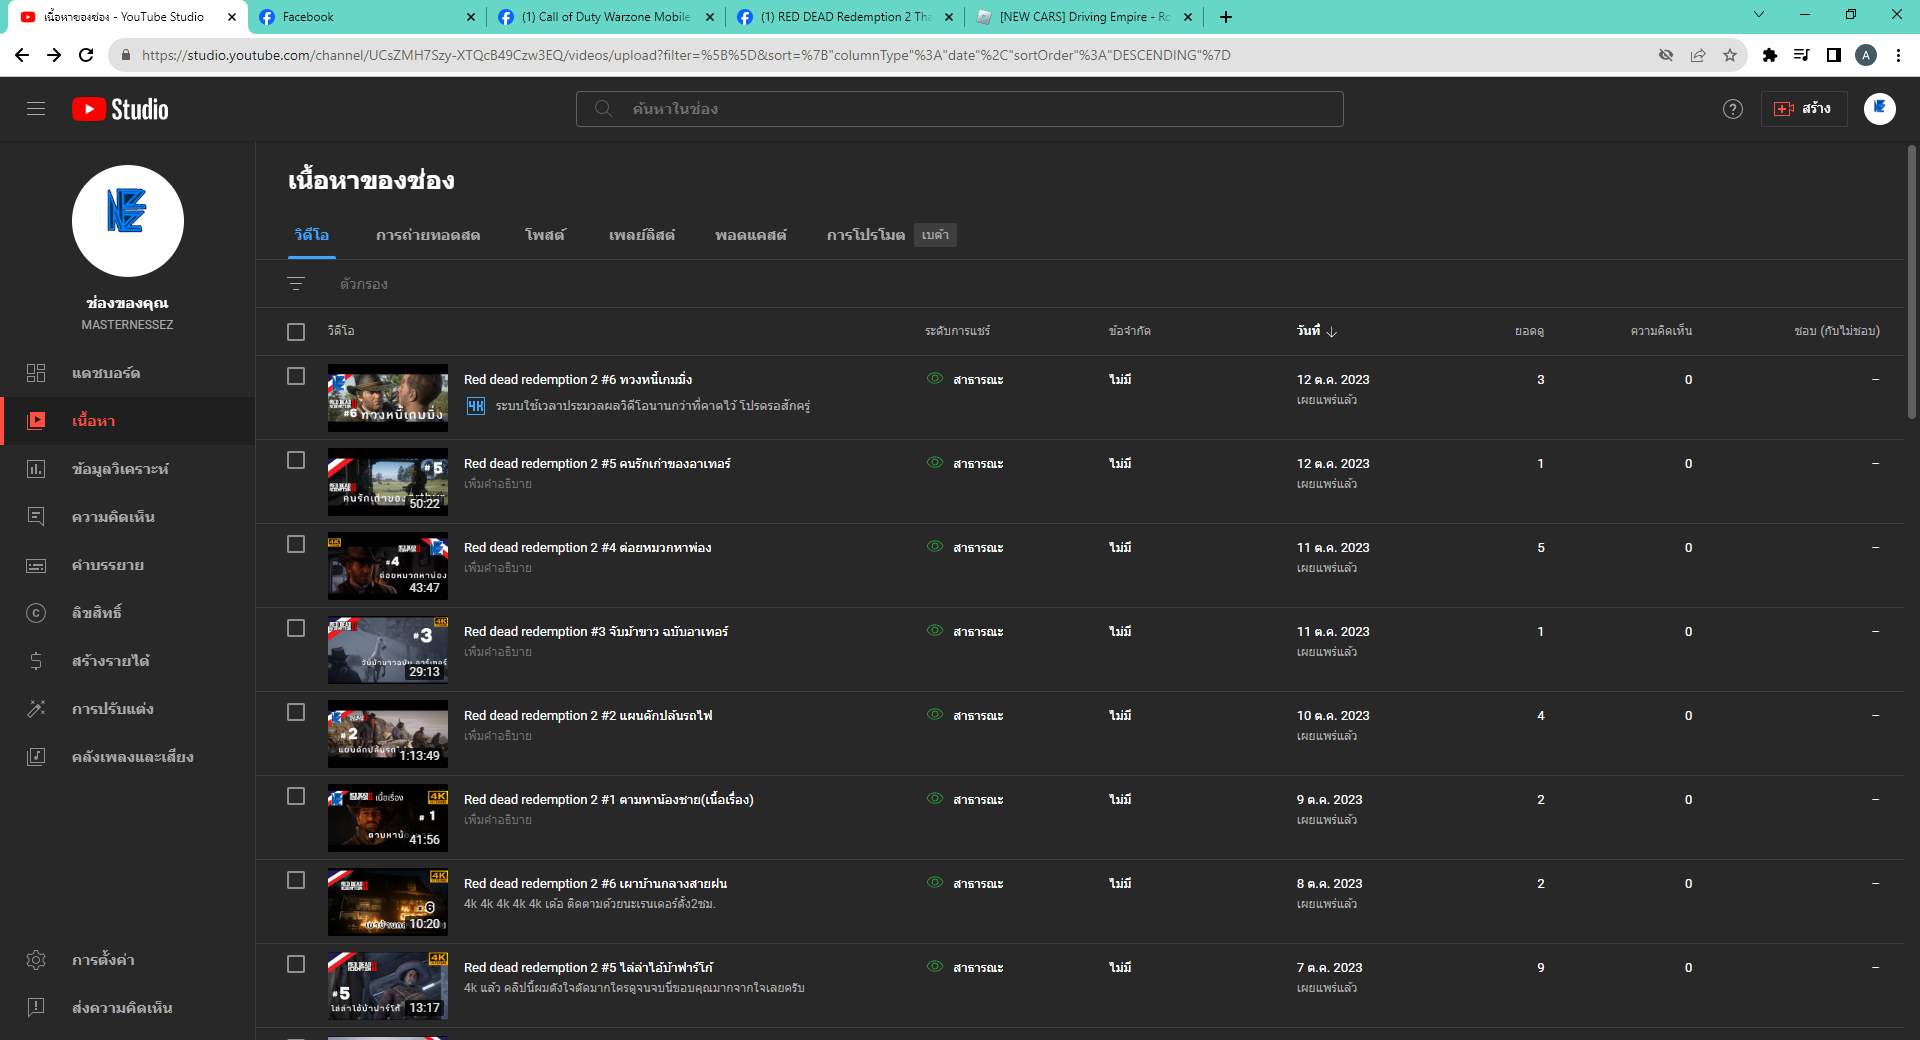
Task: Open a new browser tab
Action: 1226,17
